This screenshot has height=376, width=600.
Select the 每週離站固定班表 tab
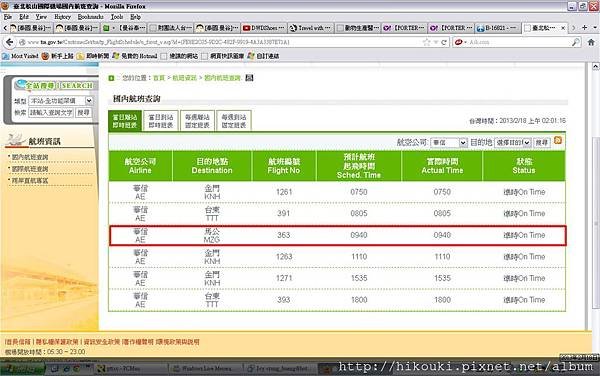pos(197,121)
